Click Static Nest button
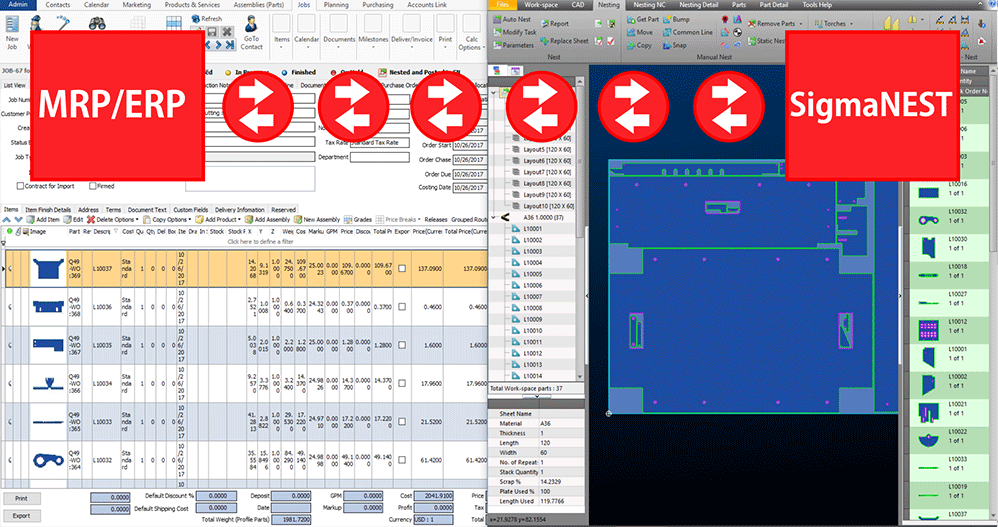This screenshot has width=998, height=527. coord(766,41)
